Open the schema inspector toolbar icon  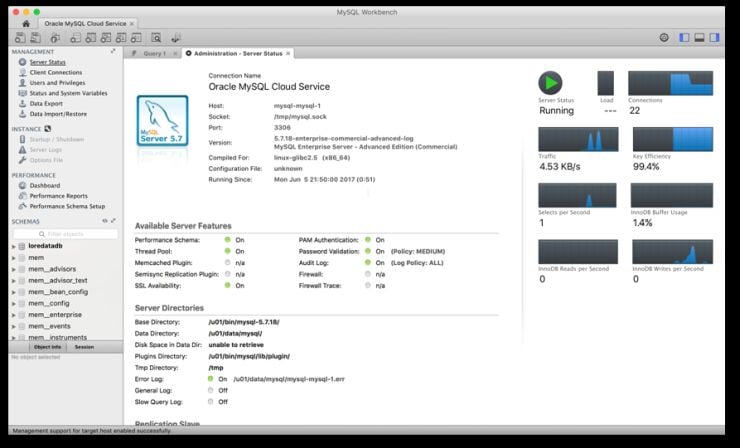point(55,38)
